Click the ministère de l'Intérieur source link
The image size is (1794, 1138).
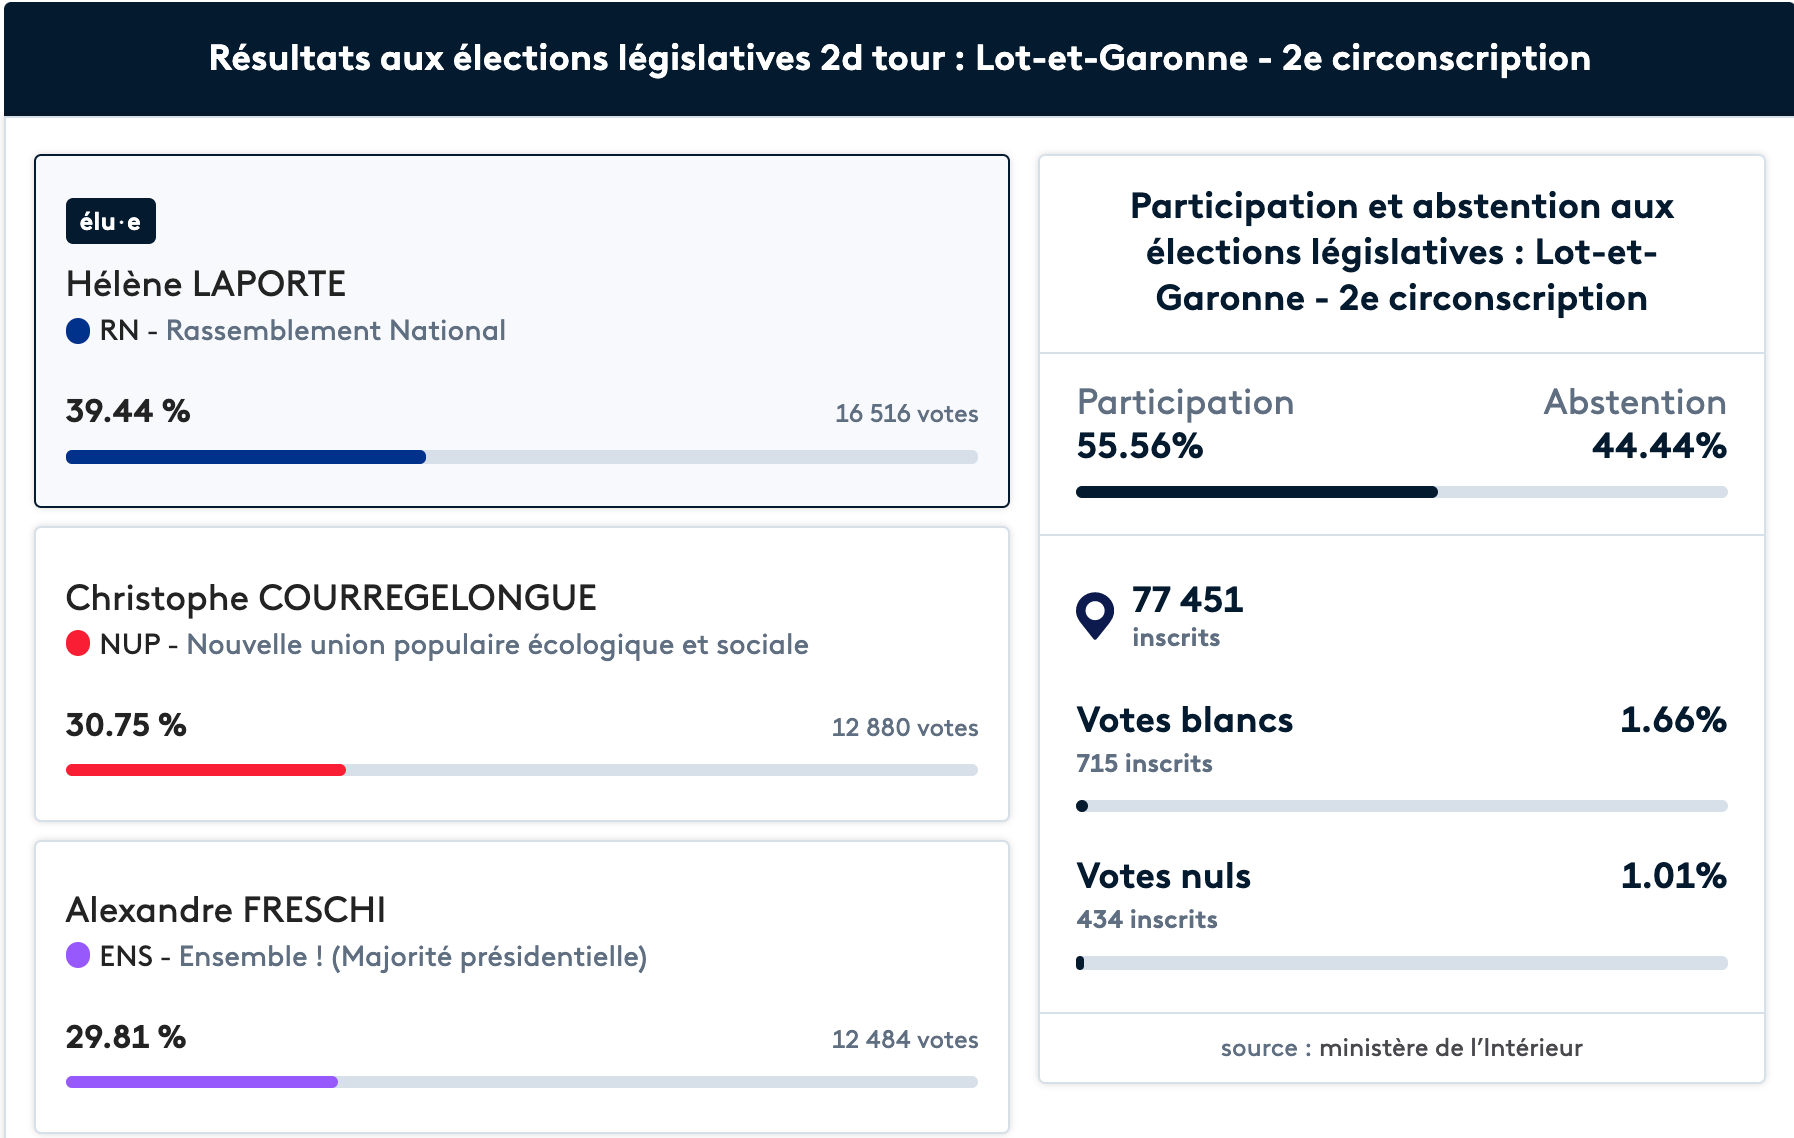tap(1450, 1048)
